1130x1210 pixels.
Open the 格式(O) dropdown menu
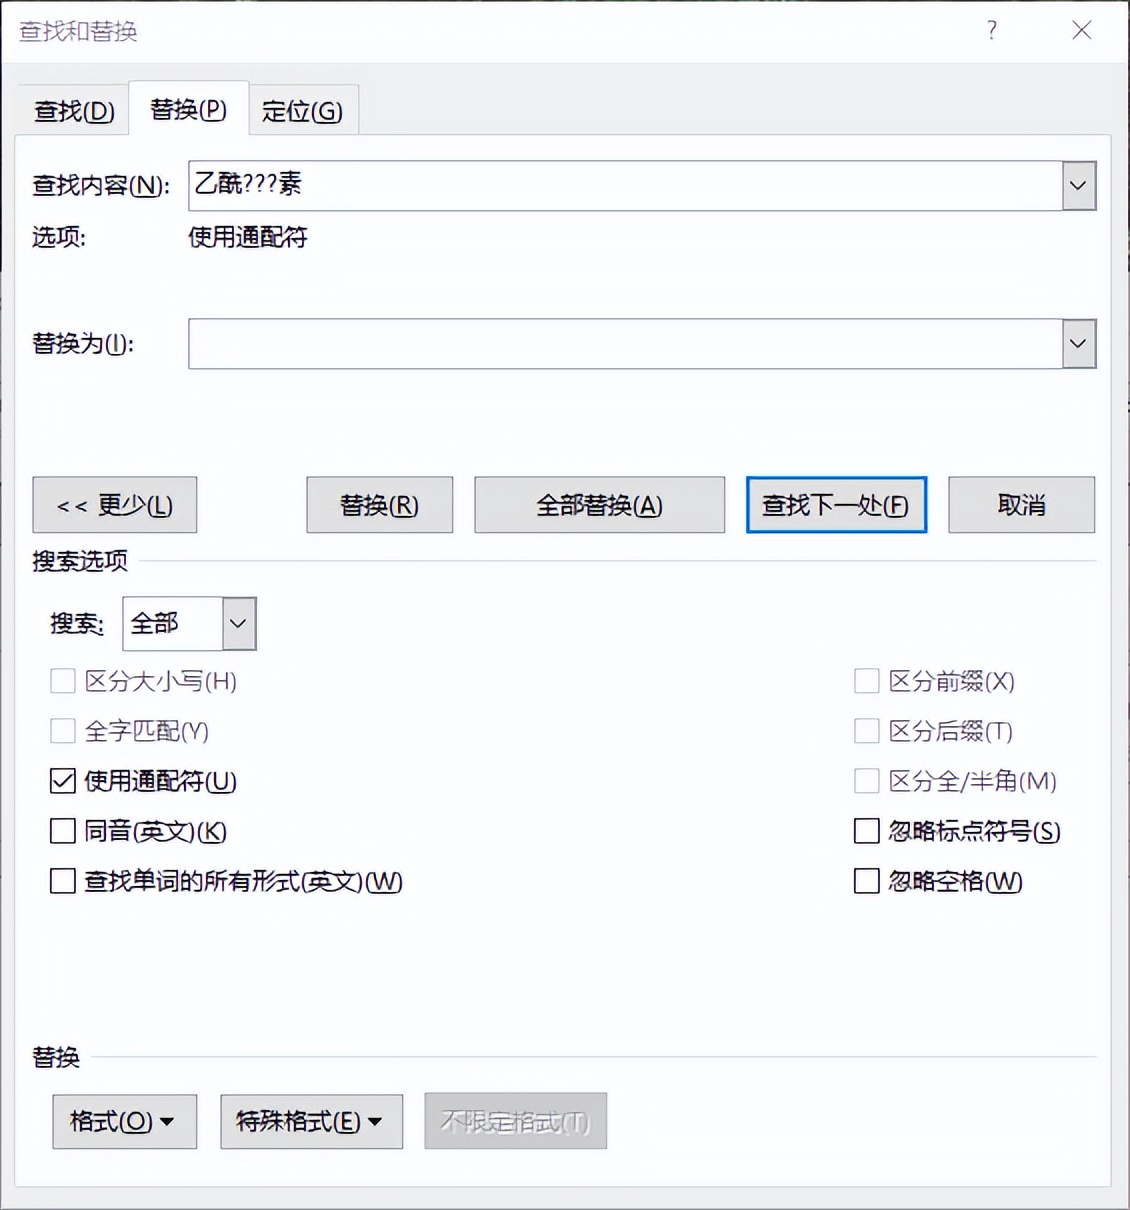point(124,1121)
